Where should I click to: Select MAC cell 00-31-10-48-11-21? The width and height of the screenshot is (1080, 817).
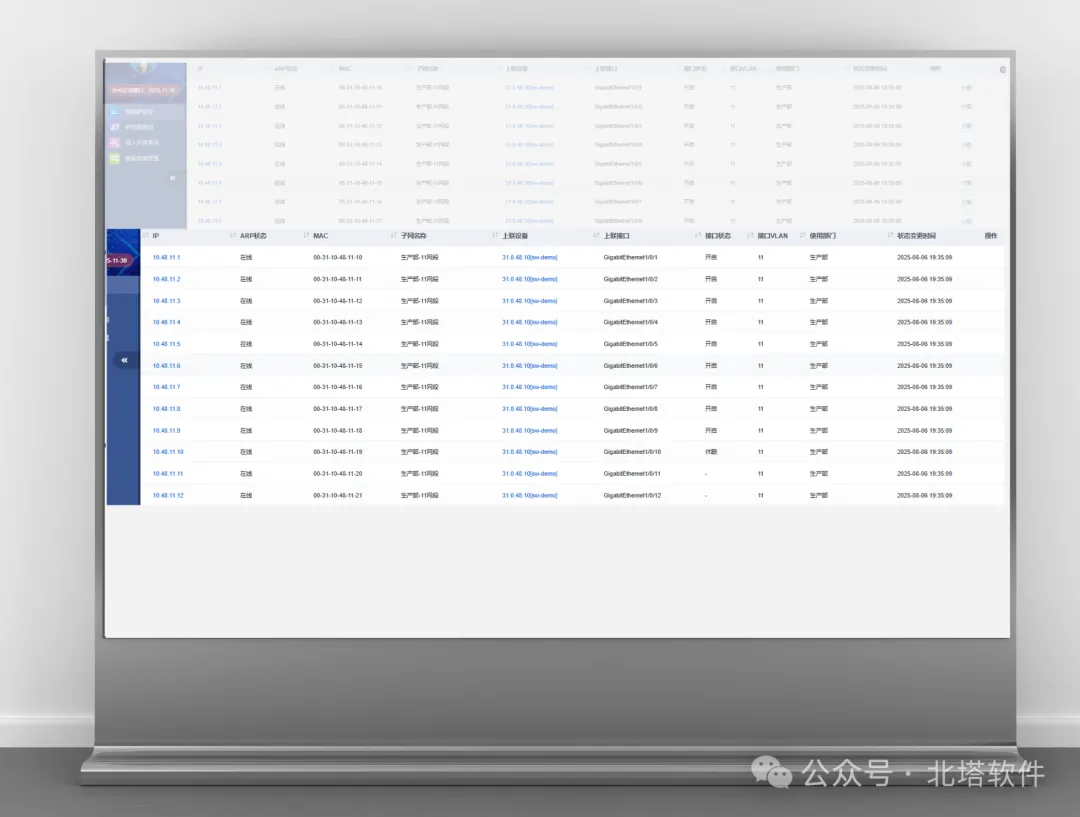point(338,495)
